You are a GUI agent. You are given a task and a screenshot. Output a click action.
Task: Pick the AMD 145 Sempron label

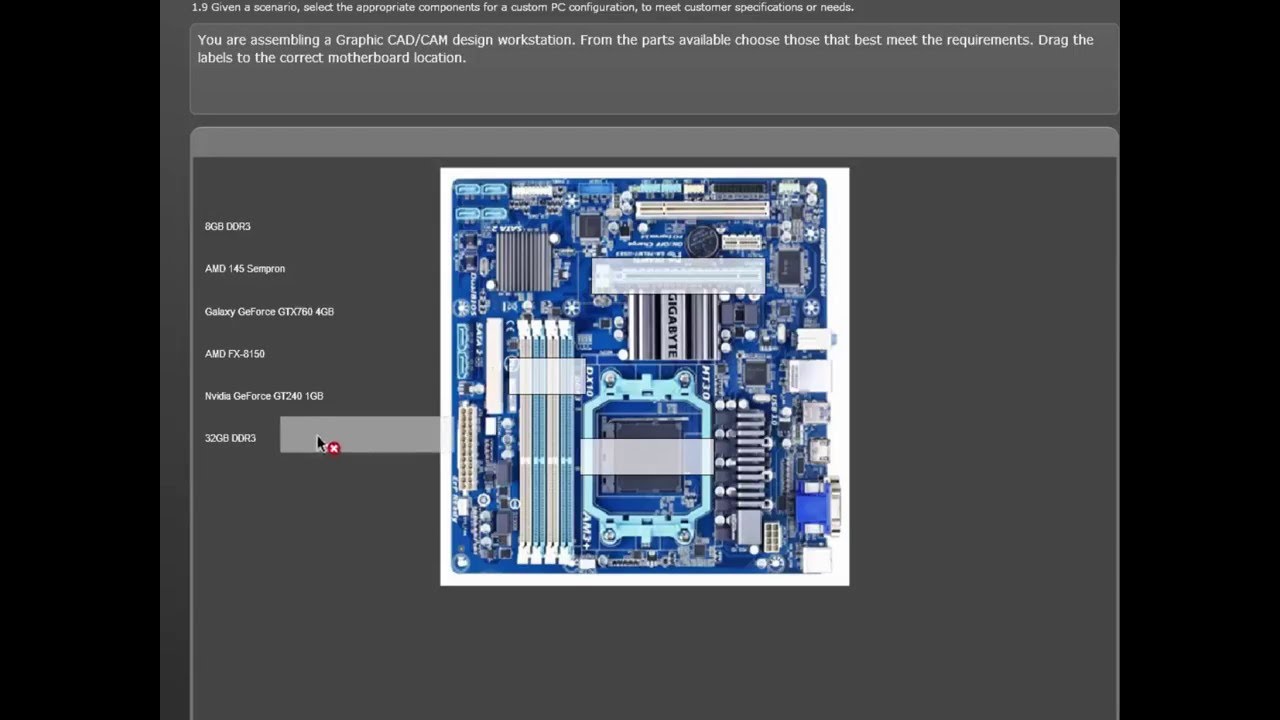point(245,269)
